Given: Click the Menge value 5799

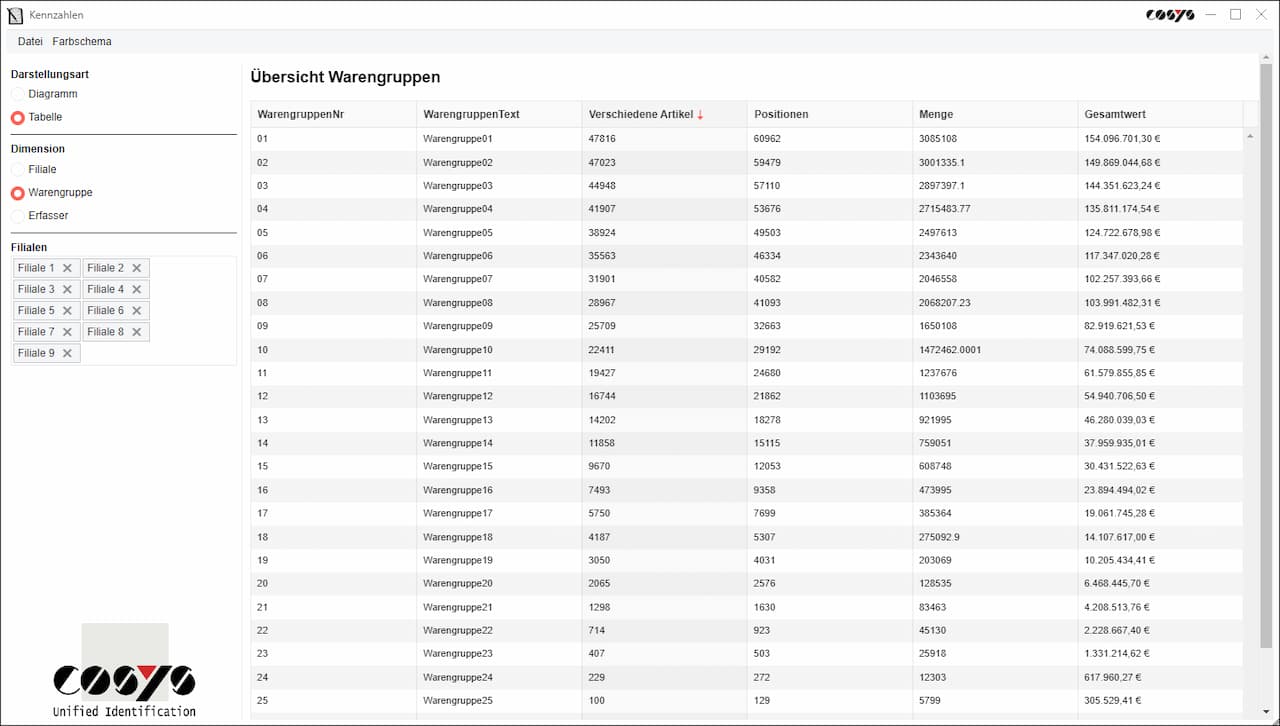Looking at the screenshot, I should (930, 701).
